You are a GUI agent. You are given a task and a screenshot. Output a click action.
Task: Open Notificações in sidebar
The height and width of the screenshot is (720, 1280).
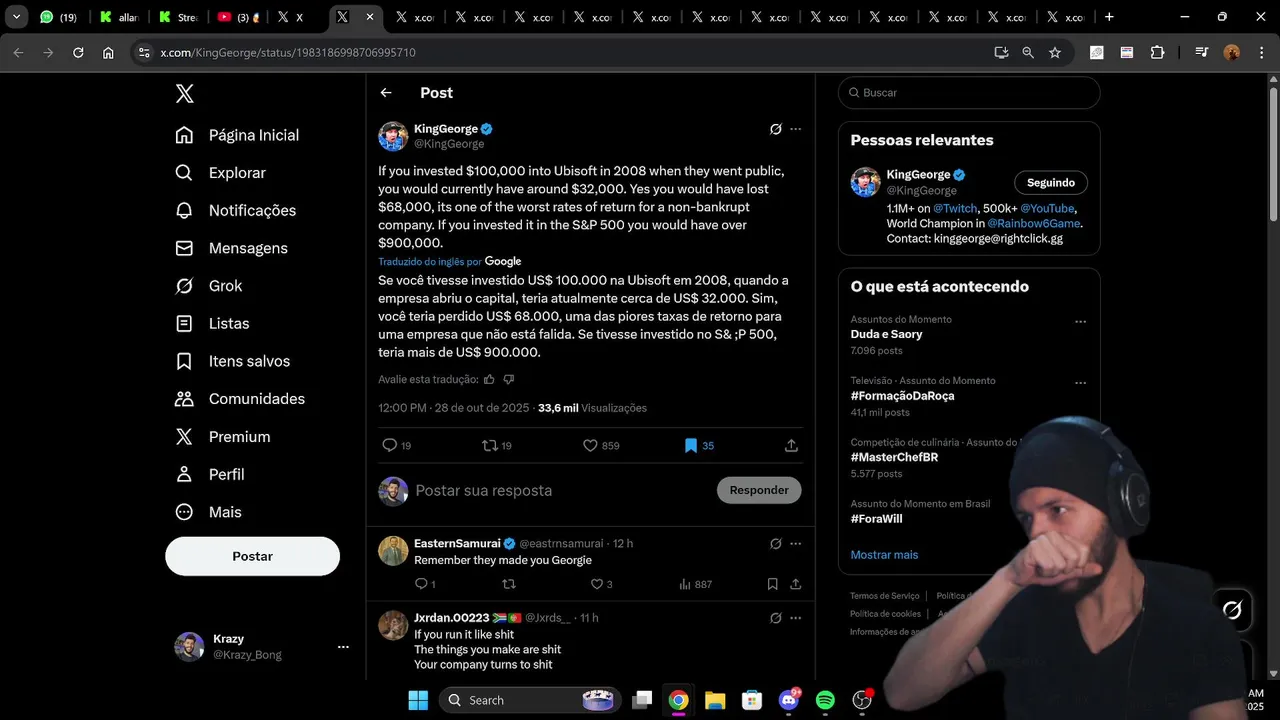(236, 210)
